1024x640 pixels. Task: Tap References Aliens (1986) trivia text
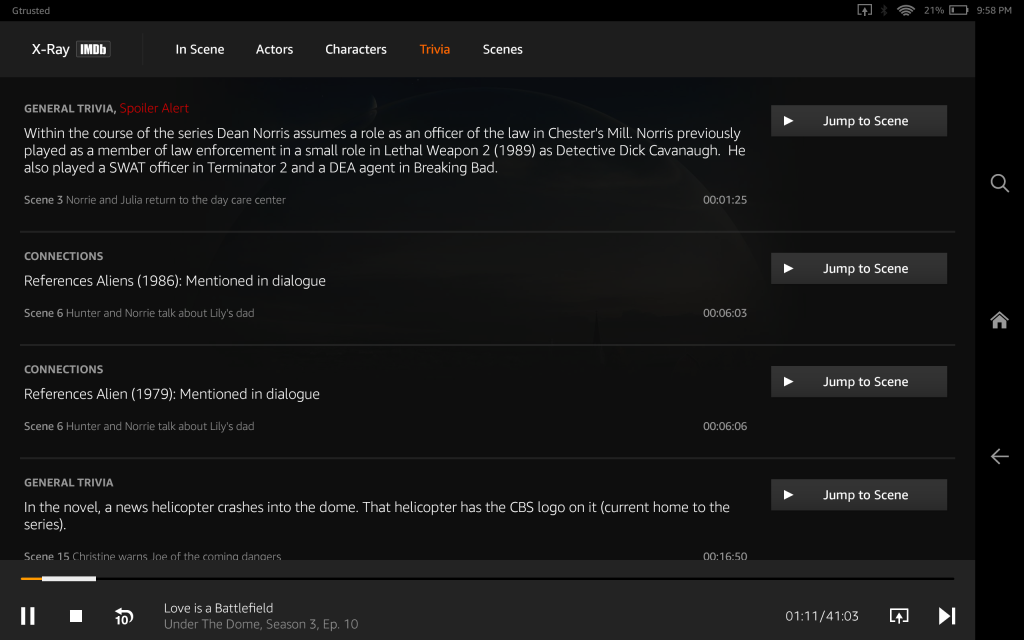(x=174, y=281)
